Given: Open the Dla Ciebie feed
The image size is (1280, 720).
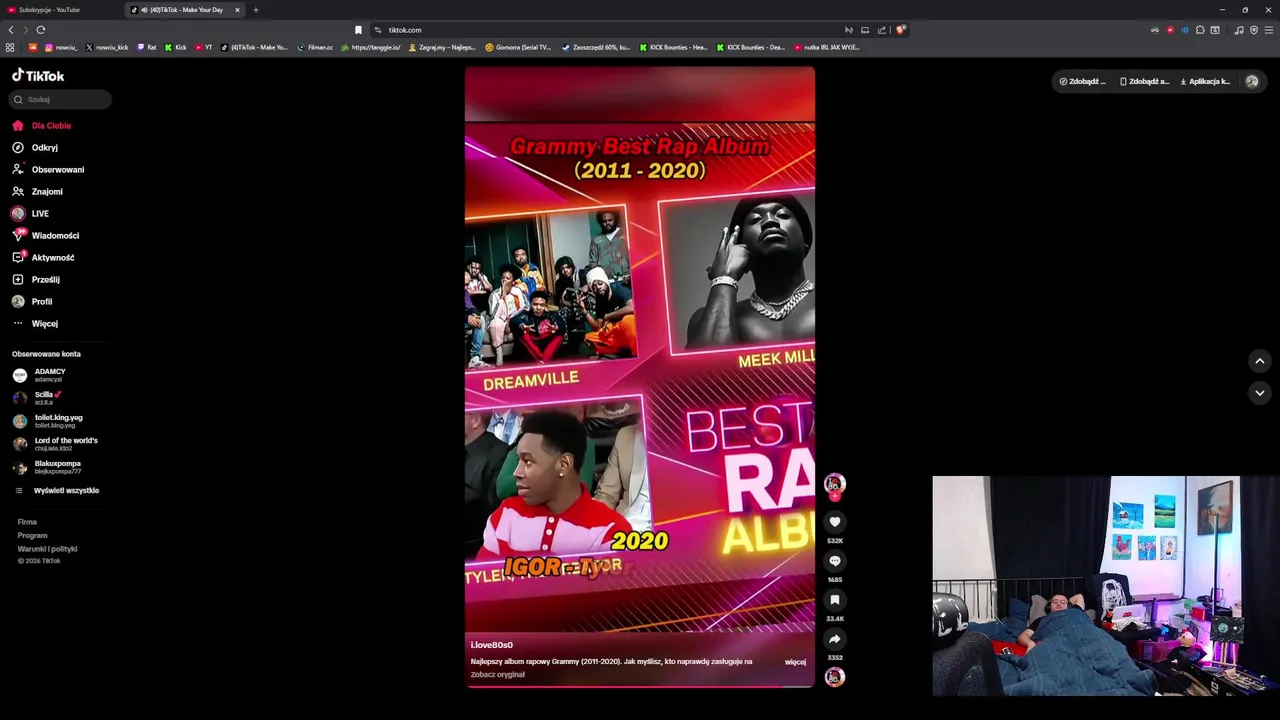Looking at the screenshot, I should point(42,126).
